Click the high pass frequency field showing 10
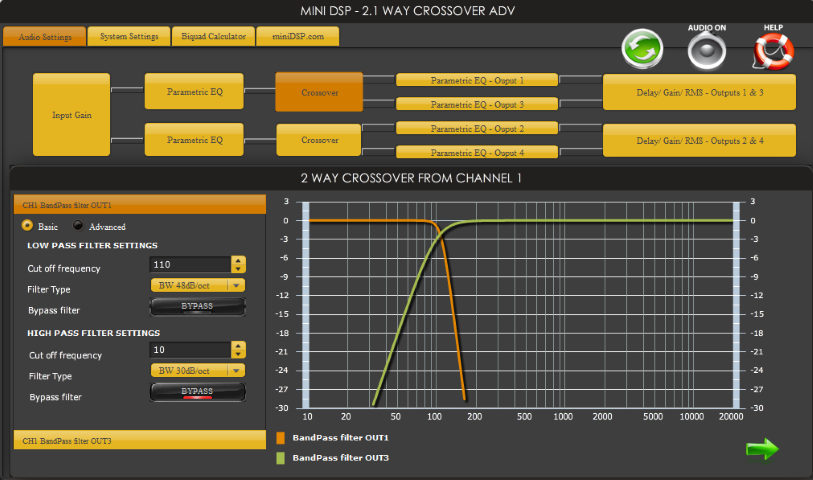 tap(190, 350)
